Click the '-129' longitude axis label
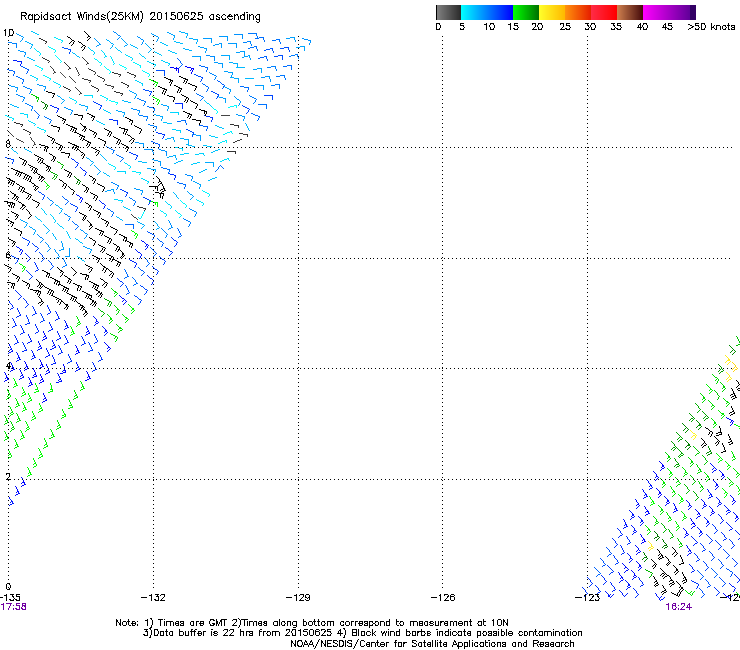Image resolution: width=740 pixels, height=650 pixels. click(298, 598)
